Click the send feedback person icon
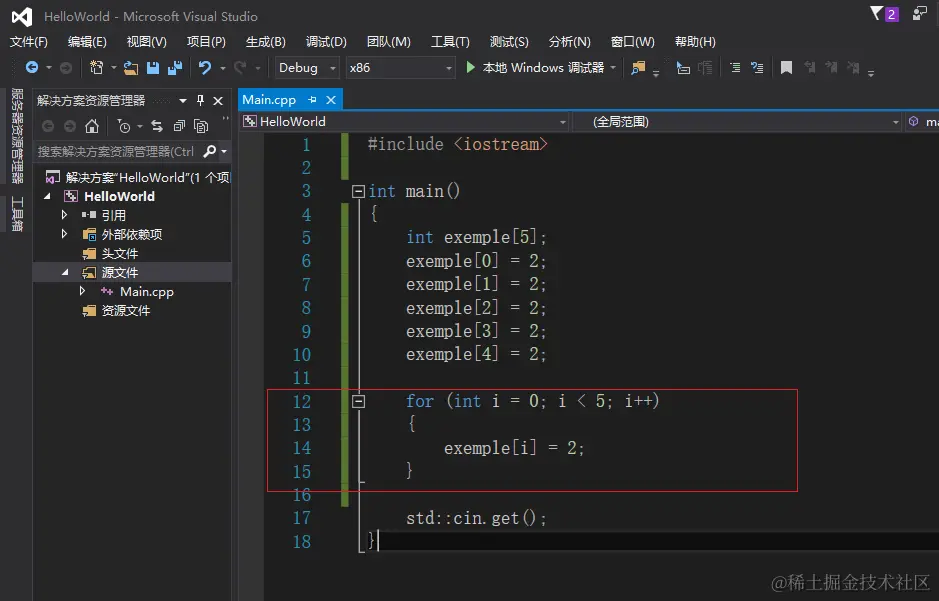939x601 pixels. pyautogui.click(x=919, y=13)
